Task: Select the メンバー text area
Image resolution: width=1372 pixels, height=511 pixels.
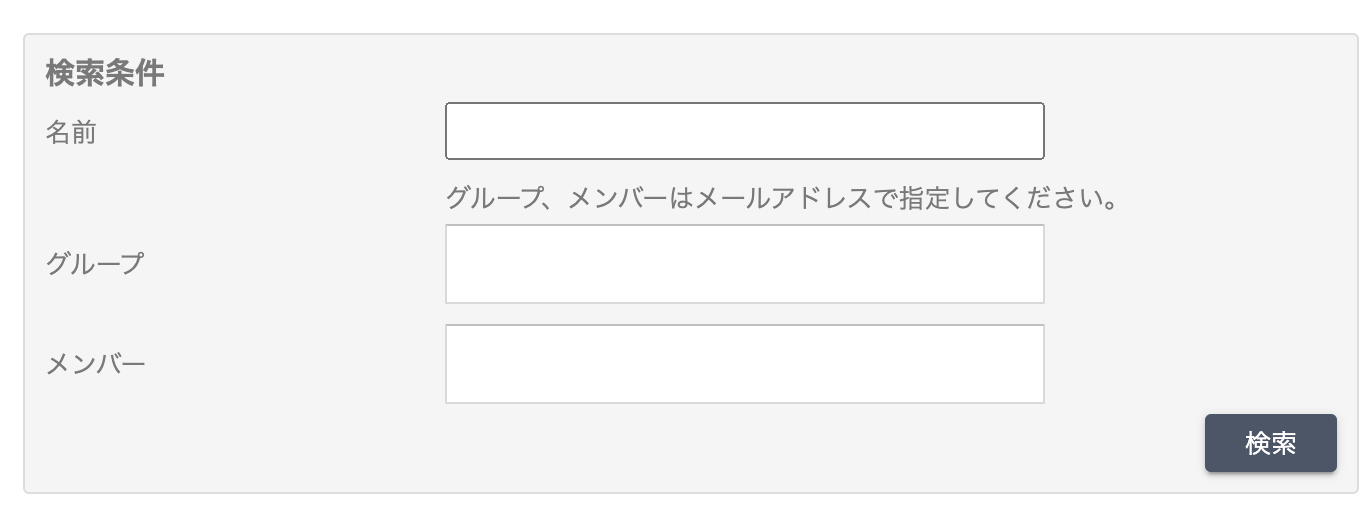Action: tap(745, 364)
